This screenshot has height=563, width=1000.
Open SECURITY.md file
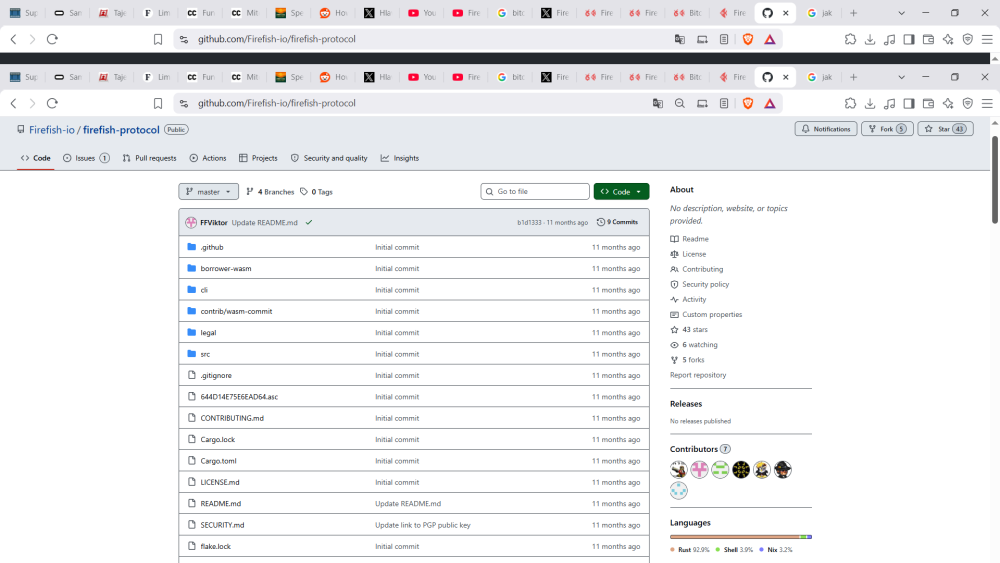222,525
